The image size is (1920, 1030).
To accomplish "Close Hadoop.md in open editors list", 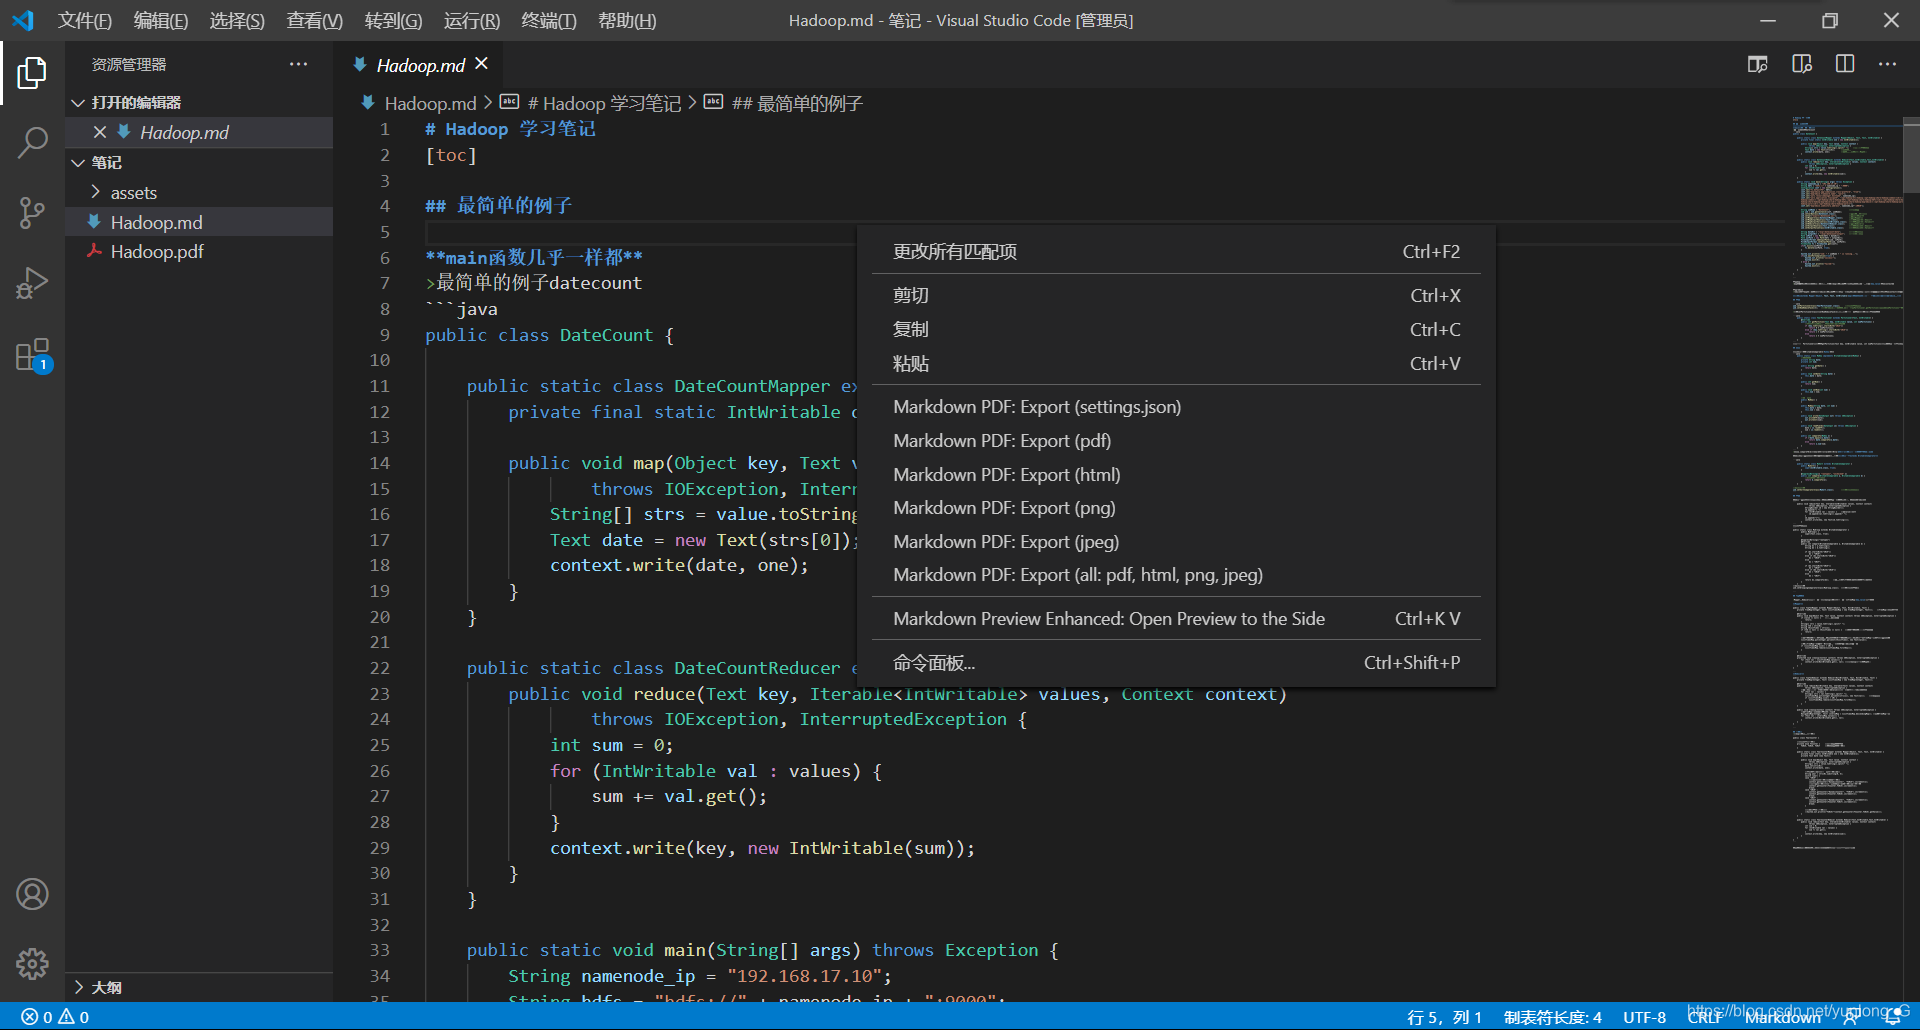I will point(99,132).
